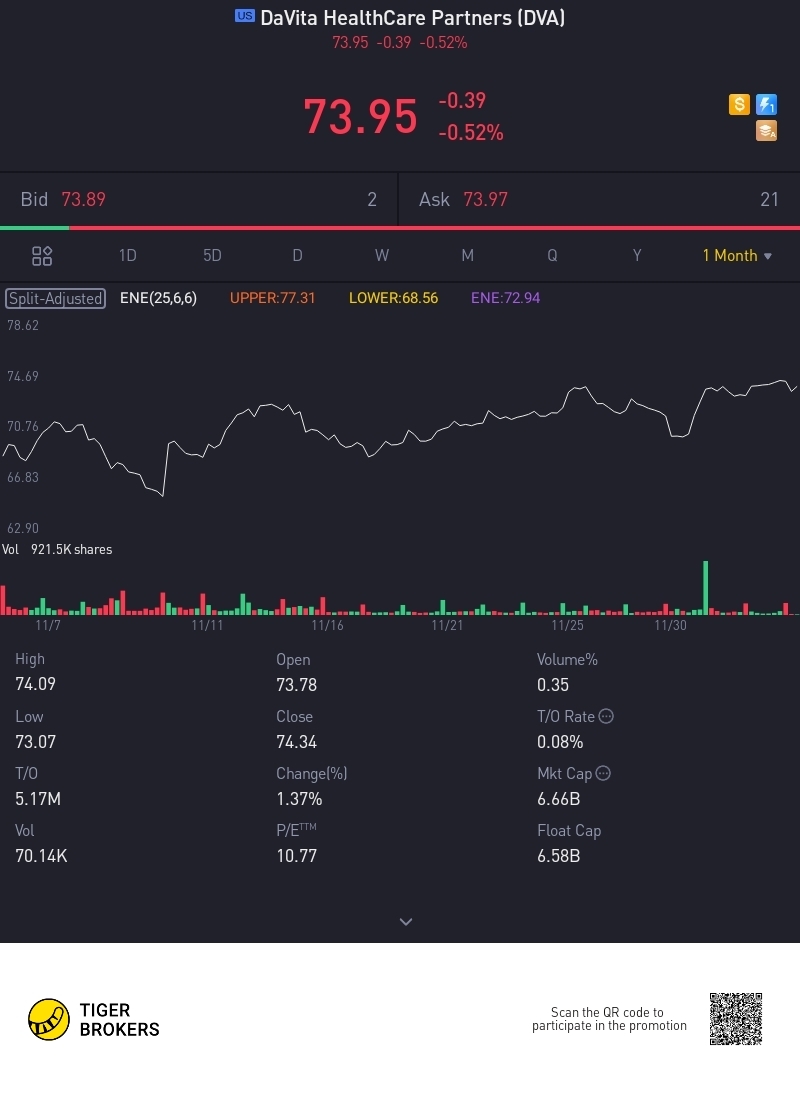Click the Bid price 73.89

[x=84, y=200]
